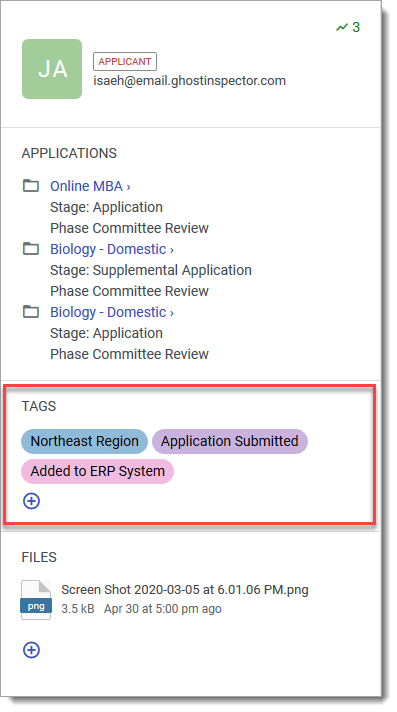397x712 pixels.
Task: Add a new tag with plus icon
Action: pyautogui.click(x=31, y=501)
